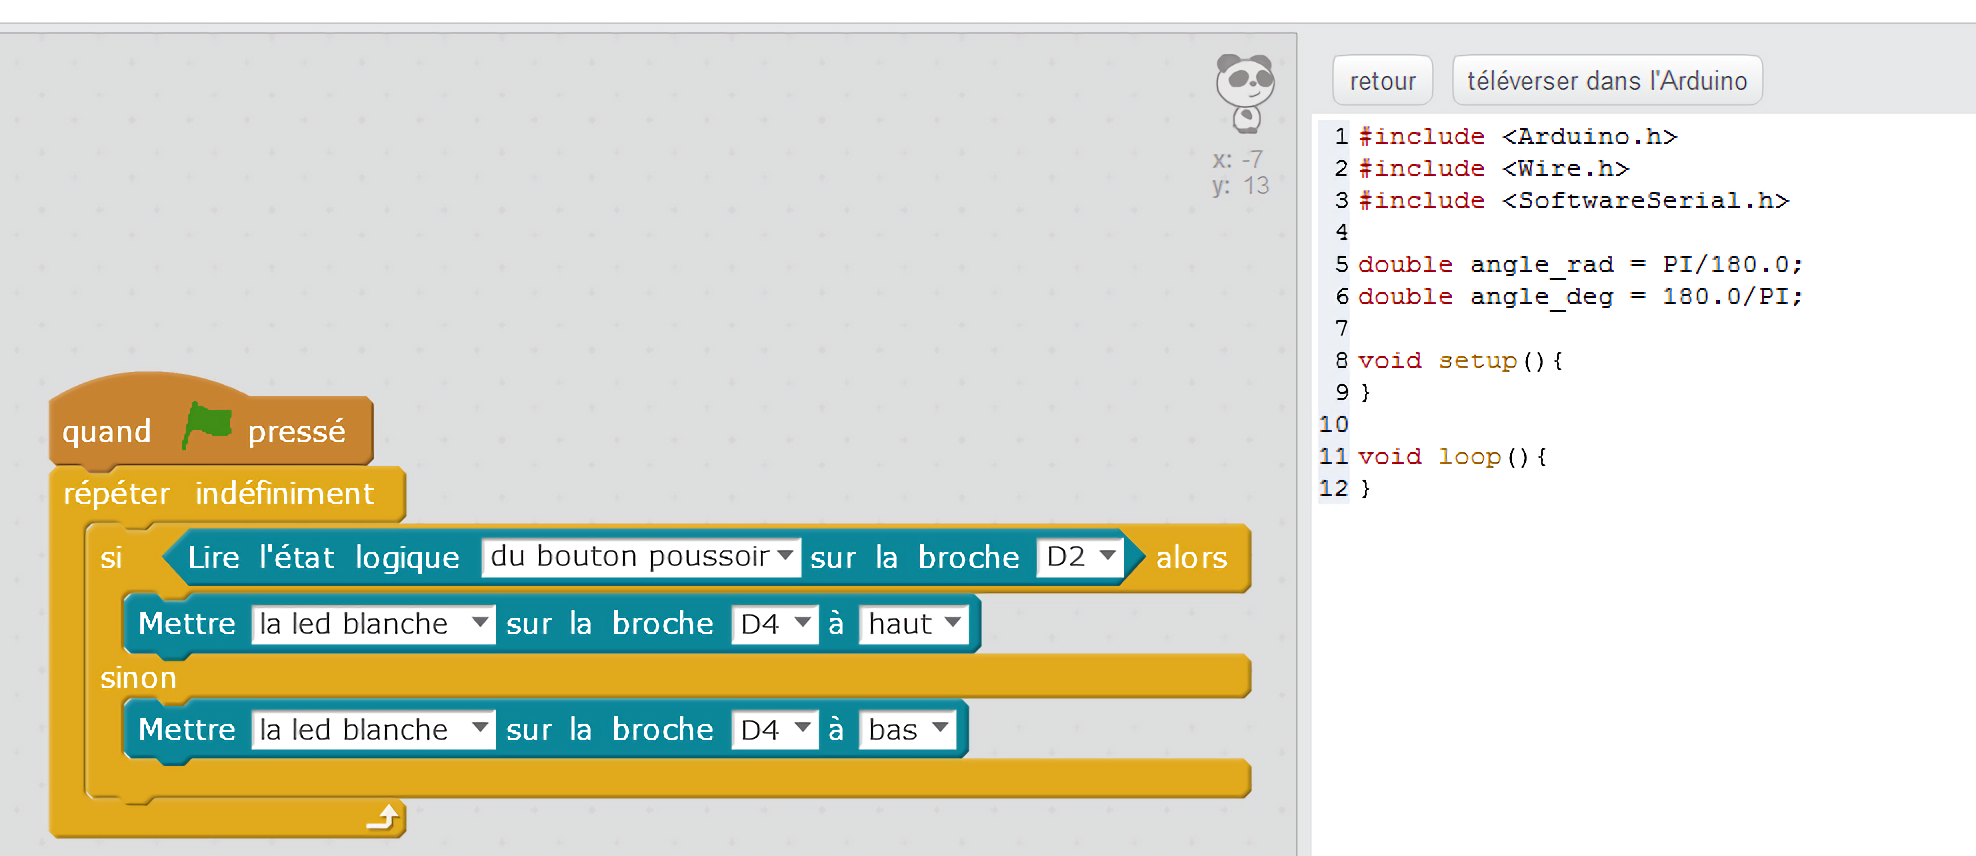
Task: Open the 'la led blanche' dropdown under sinon
Action: (373, 730)
